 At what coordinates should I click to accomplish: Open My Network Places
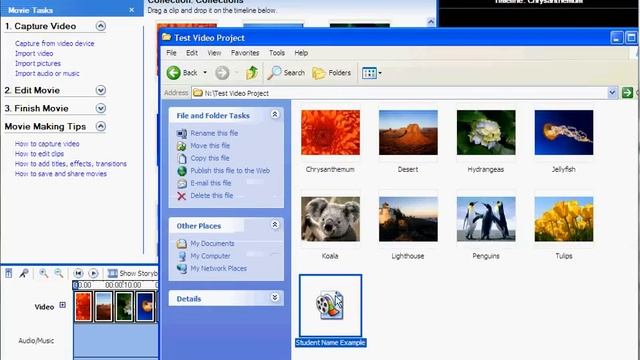pyautogui.click(x=218, y=269)
